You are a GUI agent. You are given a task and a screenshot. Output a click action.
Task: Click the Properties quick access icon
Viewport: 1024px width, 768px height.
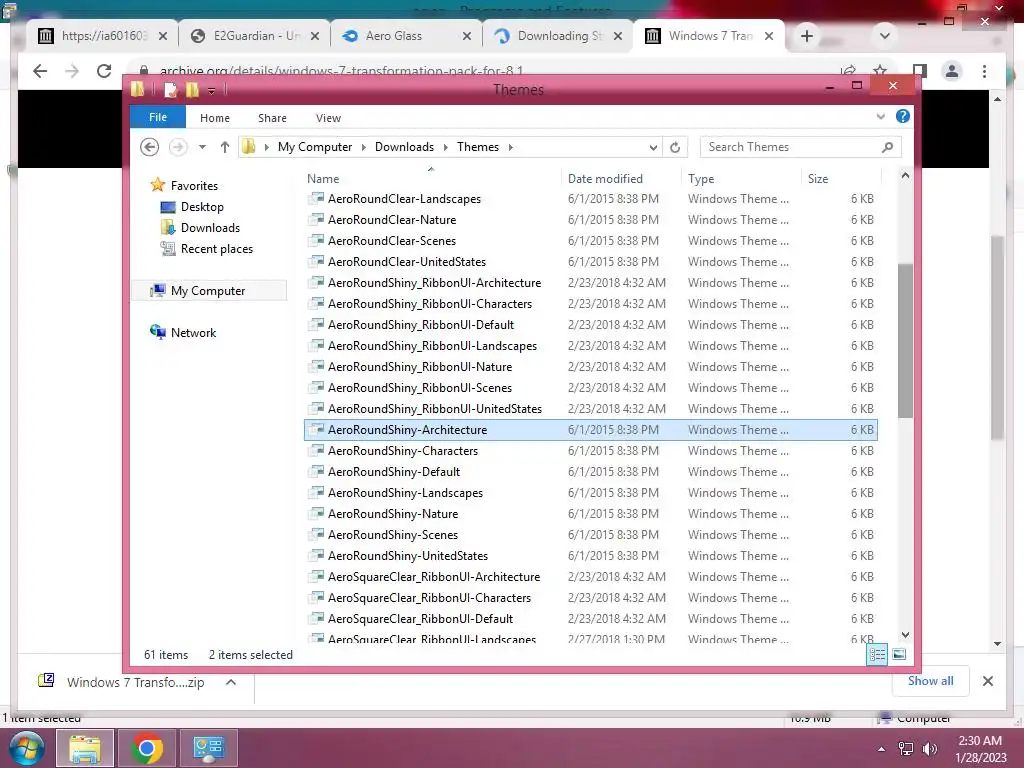click(170, 89)
